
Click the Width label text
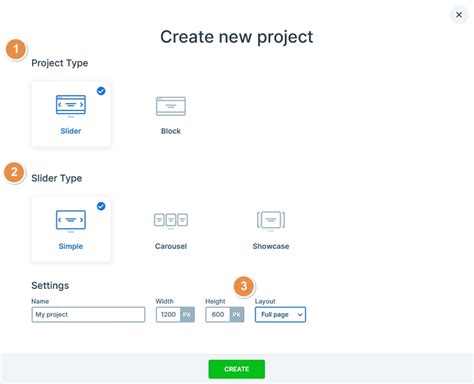(165, 301)
